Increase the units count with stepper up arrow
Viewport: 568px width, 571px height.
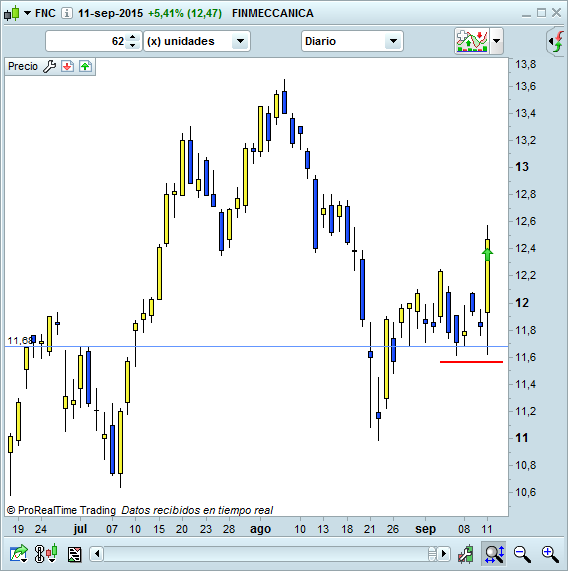(133, 37)
